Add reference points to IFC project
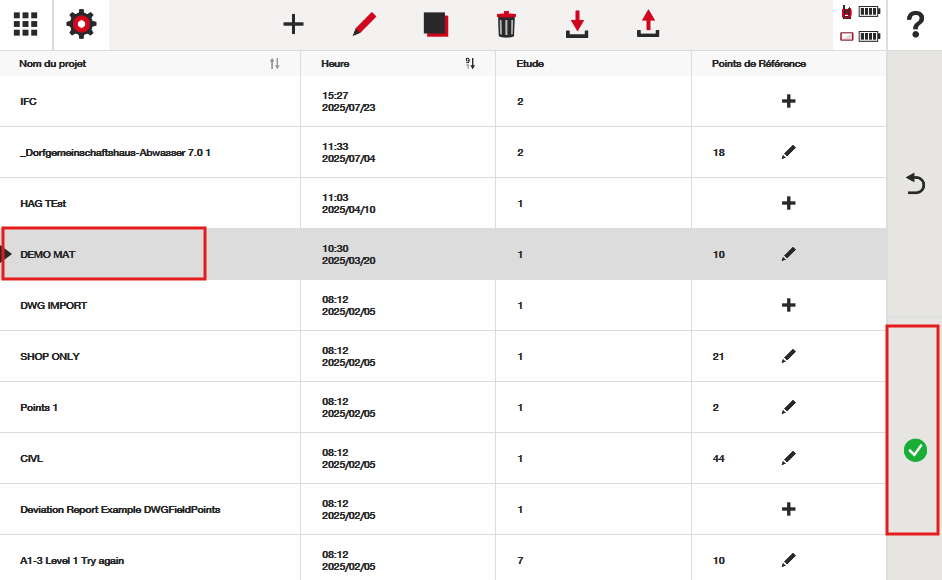This screenshot has height=580, width=942. coord(788,101)
